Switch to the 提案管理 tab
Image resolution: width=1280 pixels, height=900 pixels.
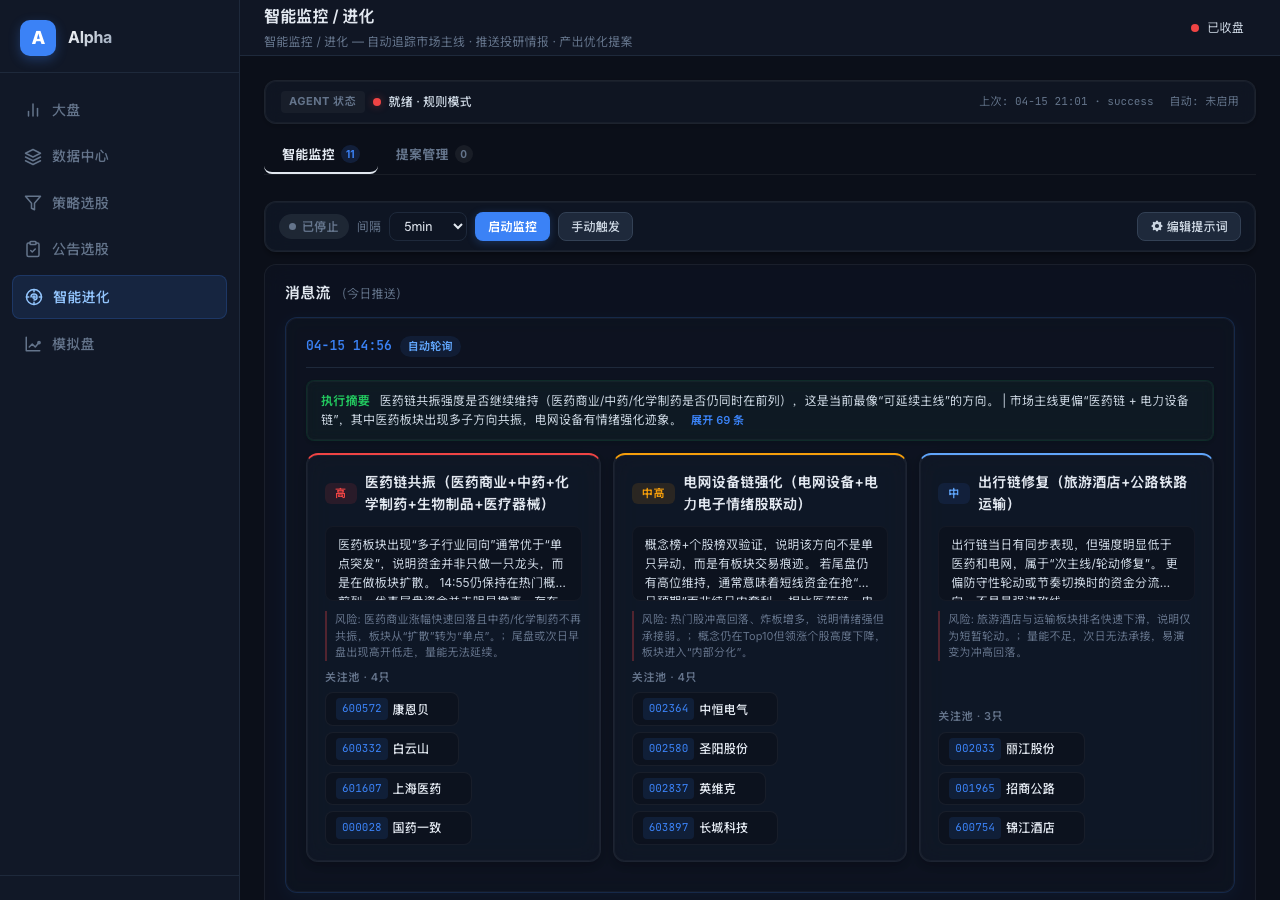[x=434, y=154]
